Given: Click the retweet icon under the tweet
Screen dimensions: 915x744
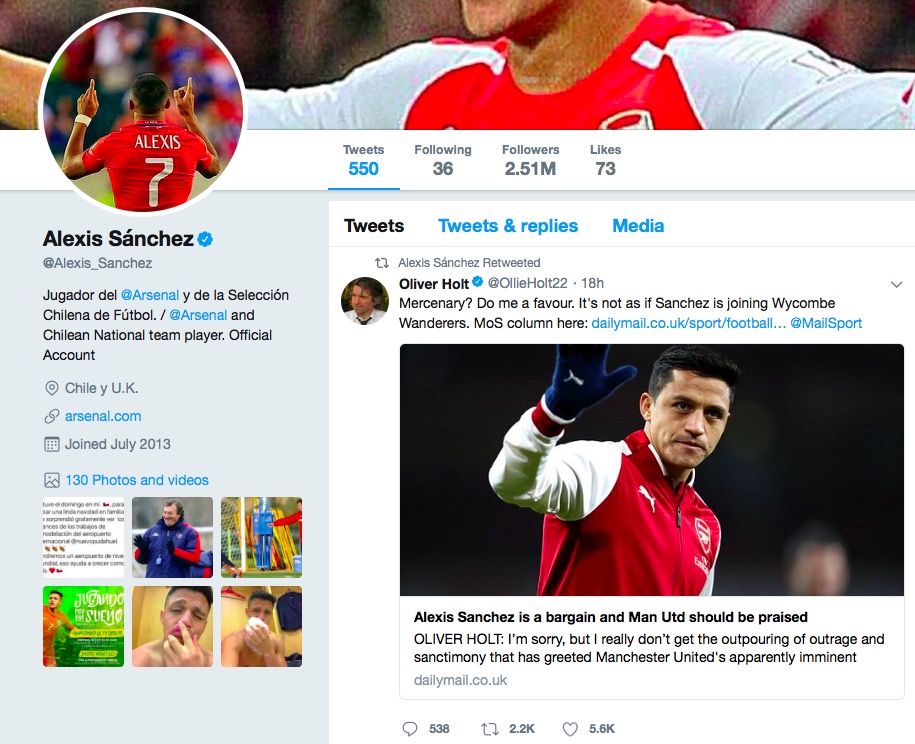Looking at the screenshot, I should 490,729.
